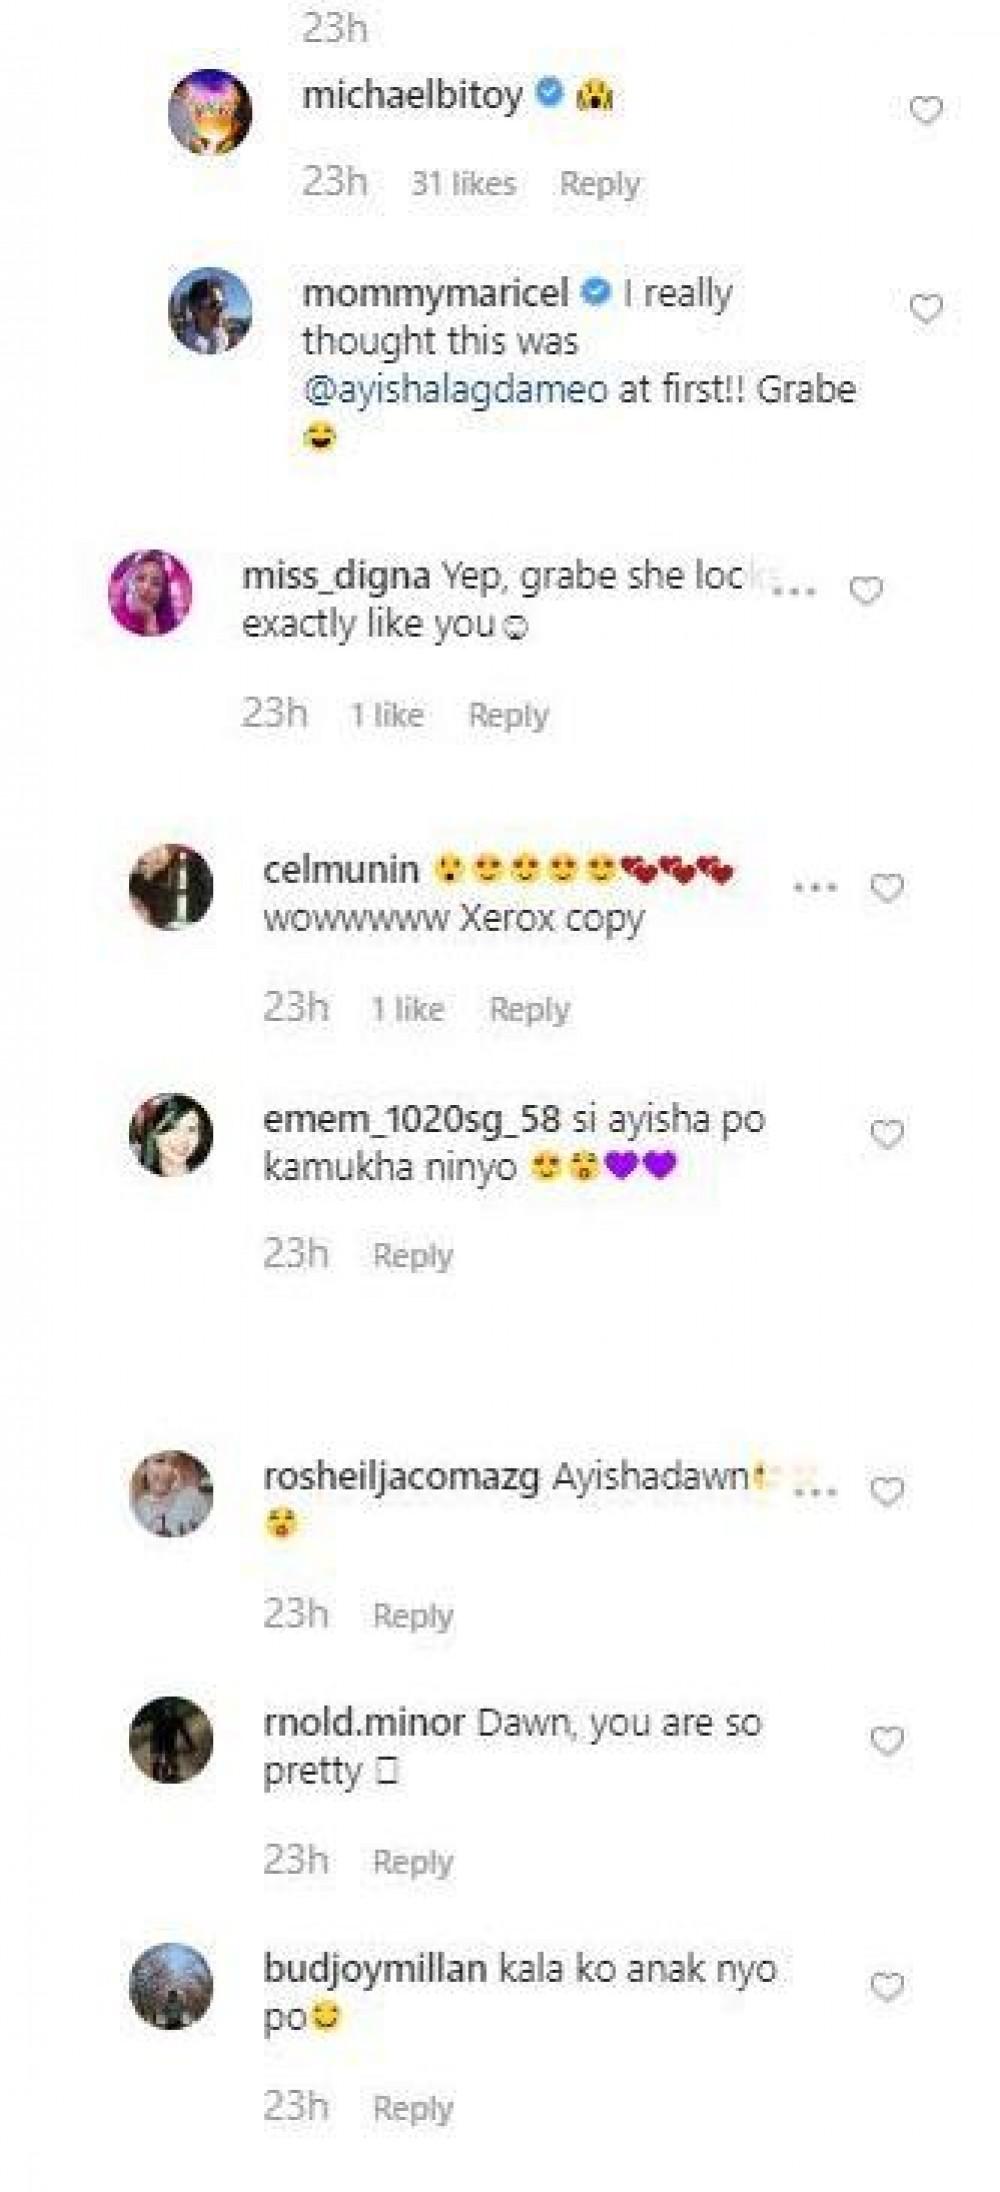The image size is (1000, 2192).
Task: Heart celmunin's Xerox copy comment
Action: pyautogui.click(x=887, y=888)
